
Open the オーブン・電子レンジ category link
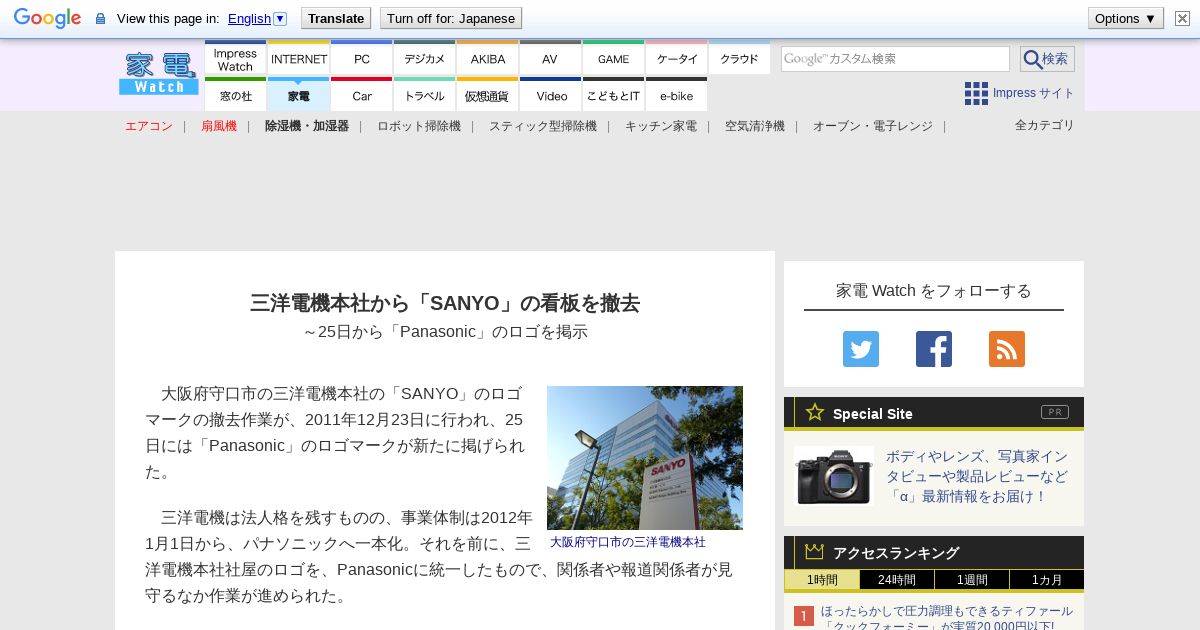[873, 126]
